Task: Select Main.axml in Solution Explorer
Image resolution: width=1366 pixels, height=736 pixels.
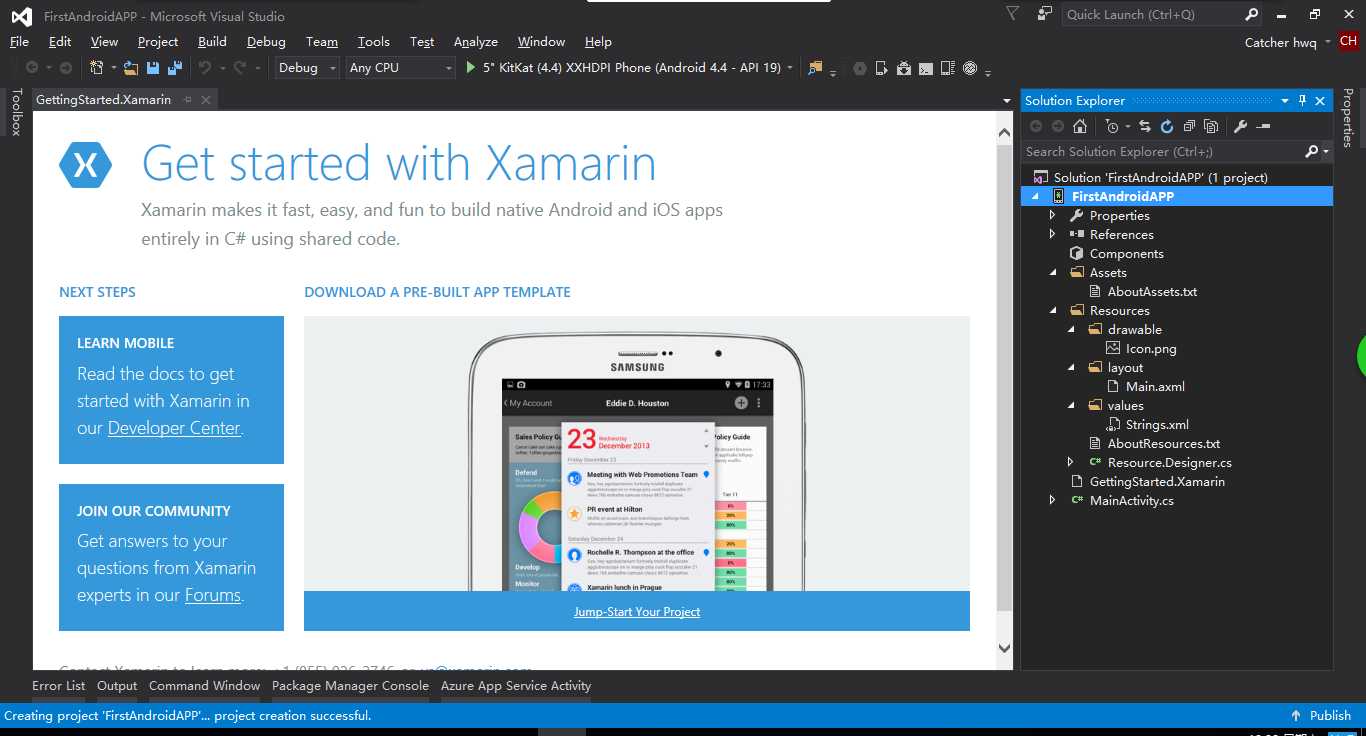Action: click(1155, 387)
